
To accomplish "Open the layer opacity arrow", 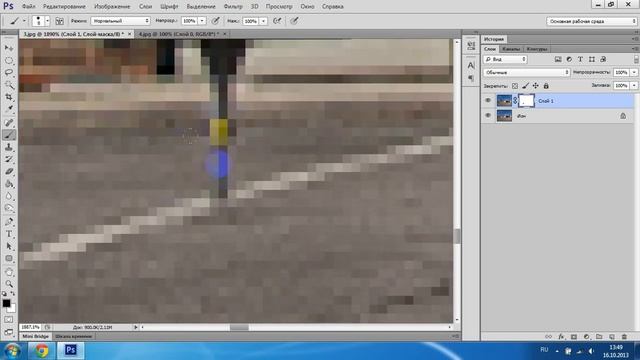I will (x=634, y=72).
